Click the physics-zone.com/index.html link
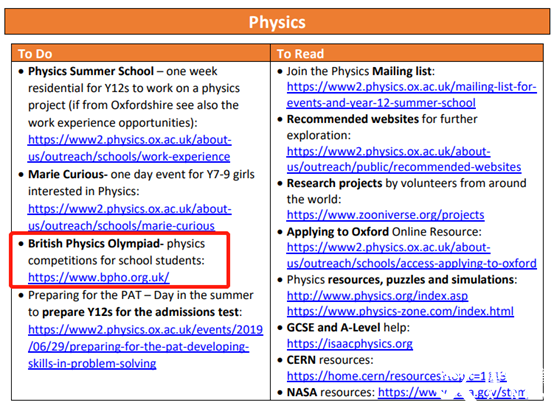 coord(400,311)
